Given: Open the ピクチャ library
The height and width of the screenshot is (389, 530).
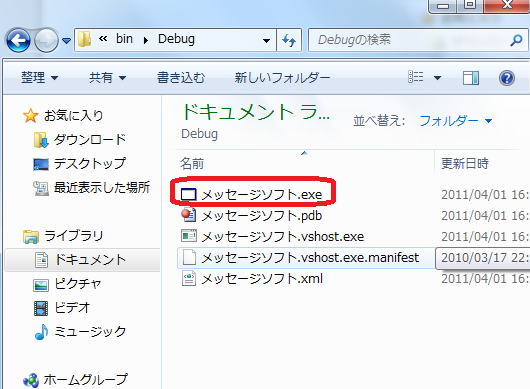Looking at the screenshot, I should pos(78,284).
